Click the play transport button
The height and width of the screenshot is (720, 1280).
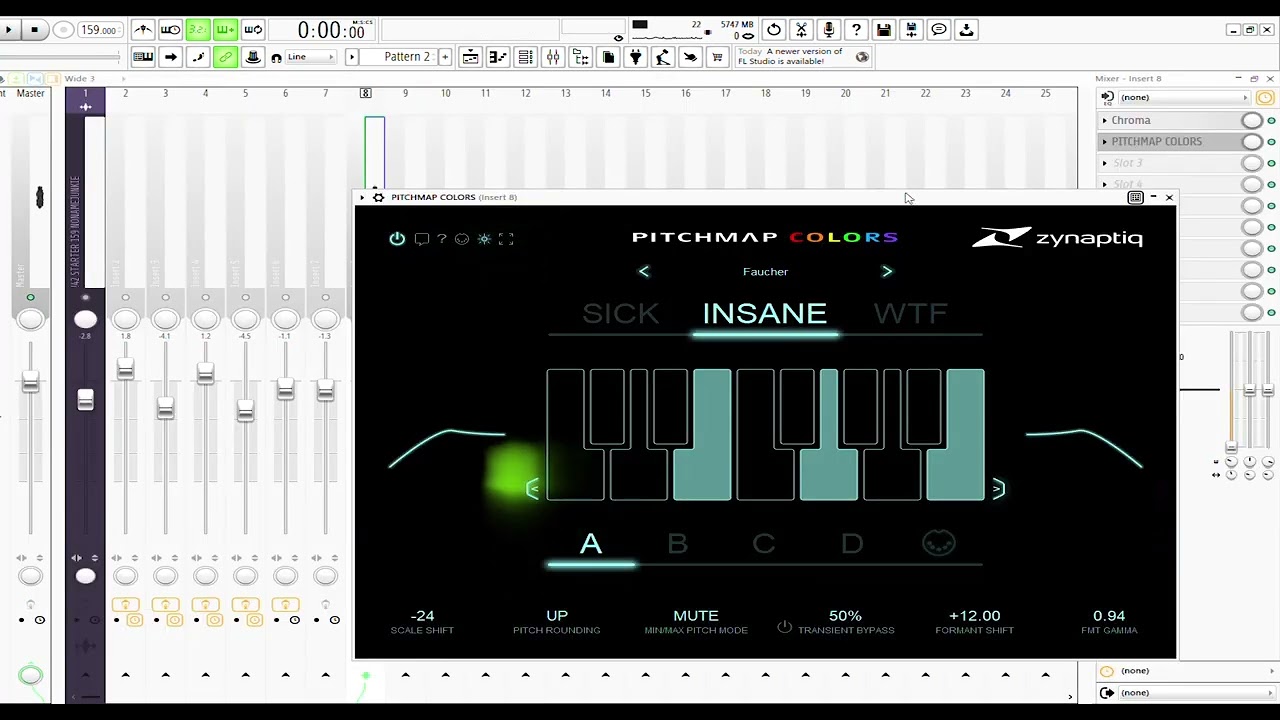pyautogui.click(x=9, y=30)
